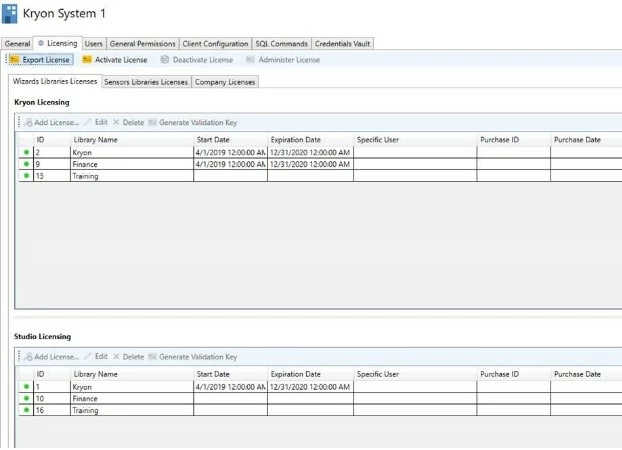This screenshot has width=622, height=450.
Task: Click Generate Validation Key icon in Kryon Licensing
Action: coord(152,122)
